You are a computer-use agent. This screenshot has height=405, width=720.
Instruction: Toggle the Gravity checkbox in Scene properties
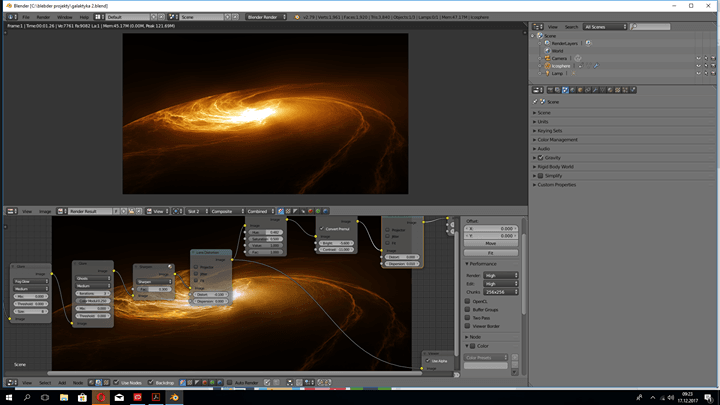point(541,158)
